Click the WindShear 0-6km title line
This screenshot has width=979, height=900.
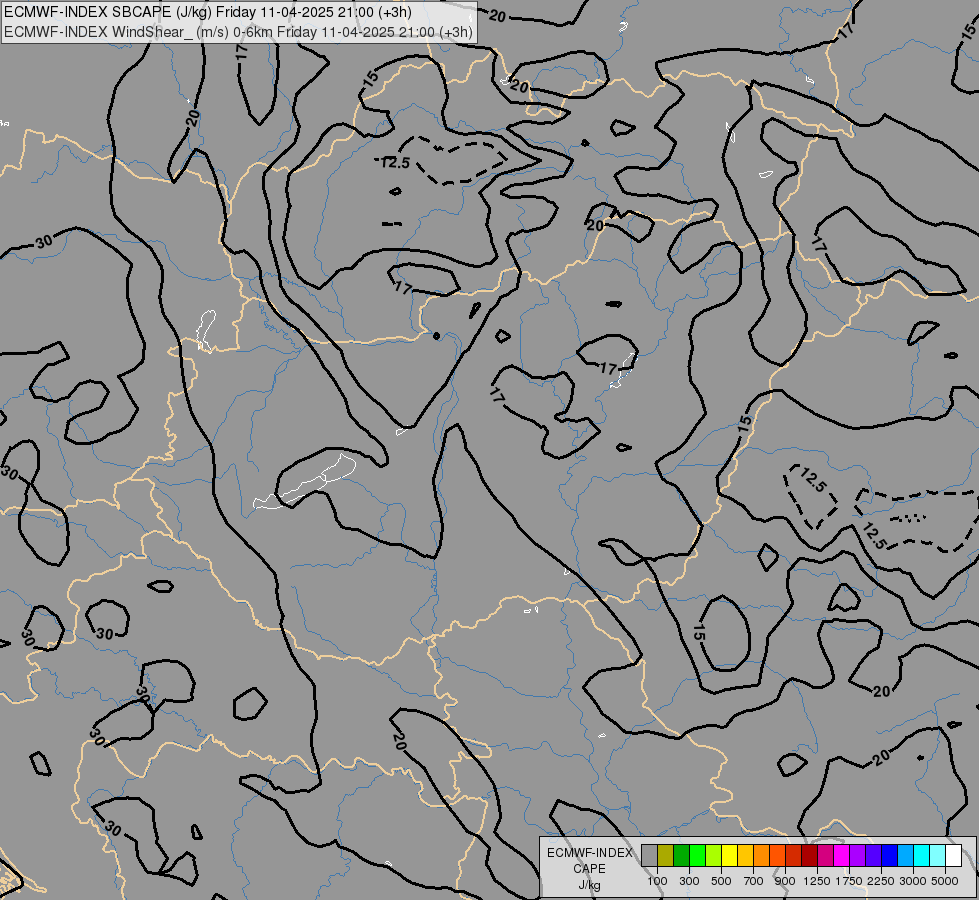[238, 31]
